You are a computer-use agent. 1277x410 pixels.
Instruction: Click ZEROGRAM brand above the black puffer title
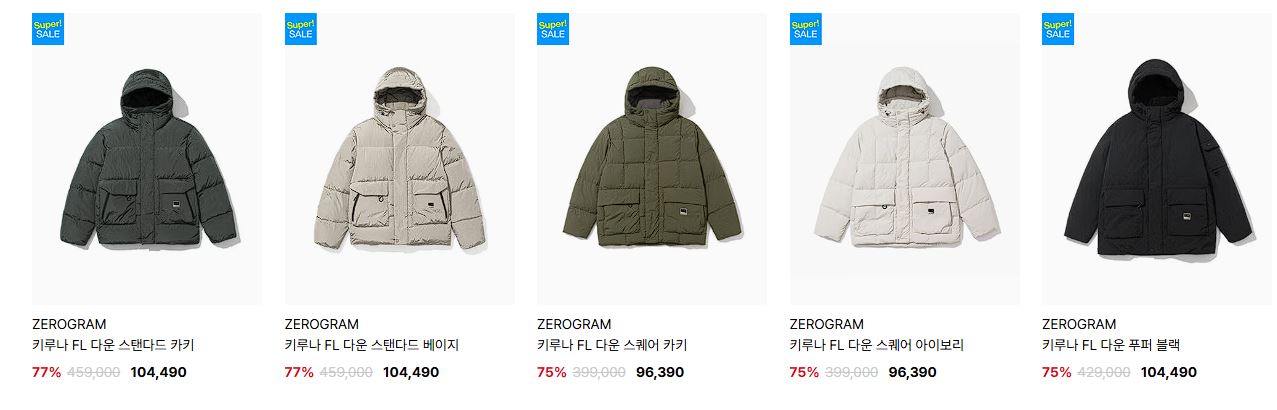tap(1079, 324)
